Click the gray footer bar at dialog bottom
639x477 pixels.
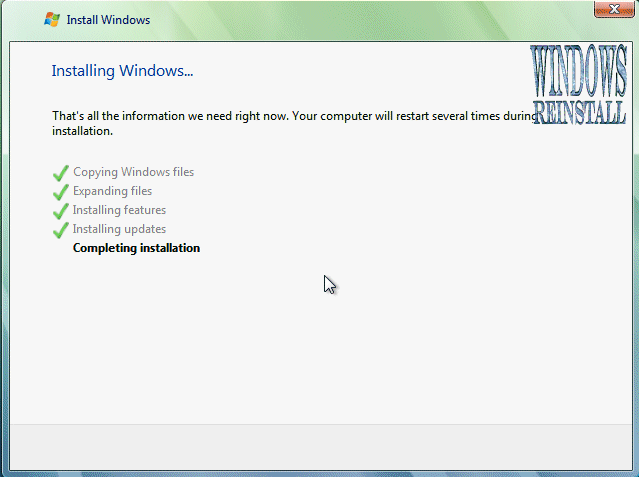[319, 446]
